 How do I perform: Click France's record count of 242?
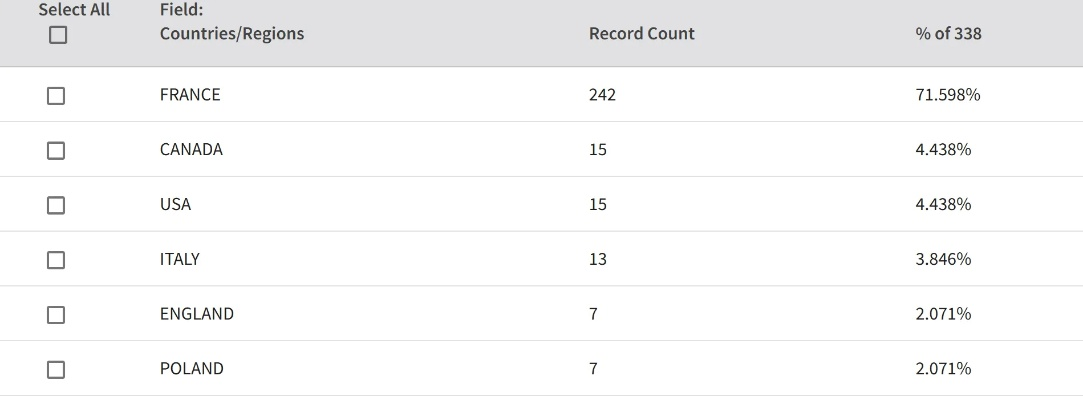click(602, 95)
